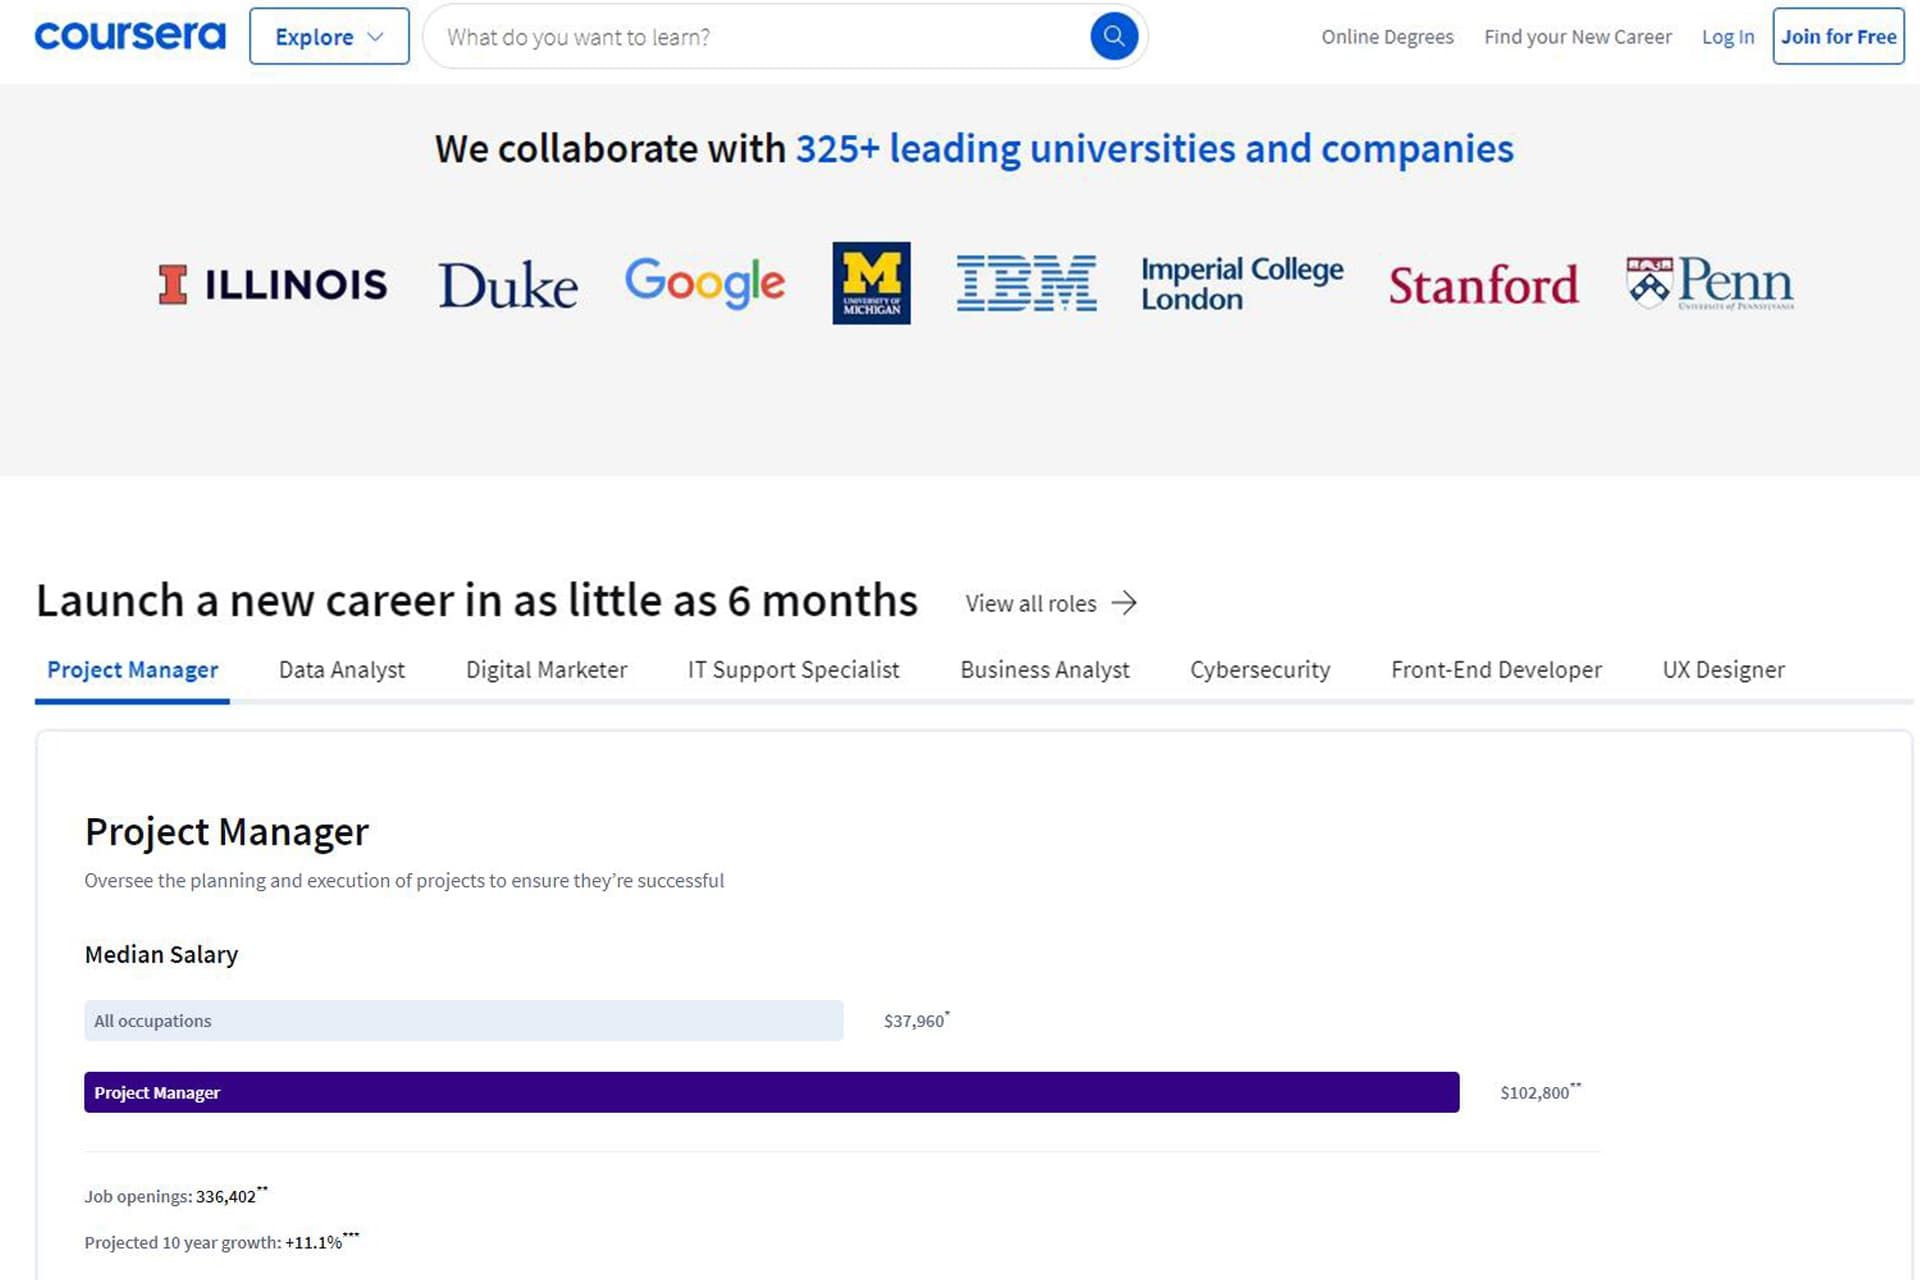Open the Explore dropdown menu
The height and width of the screenshot is (1280, 1920).
(327, 36)
